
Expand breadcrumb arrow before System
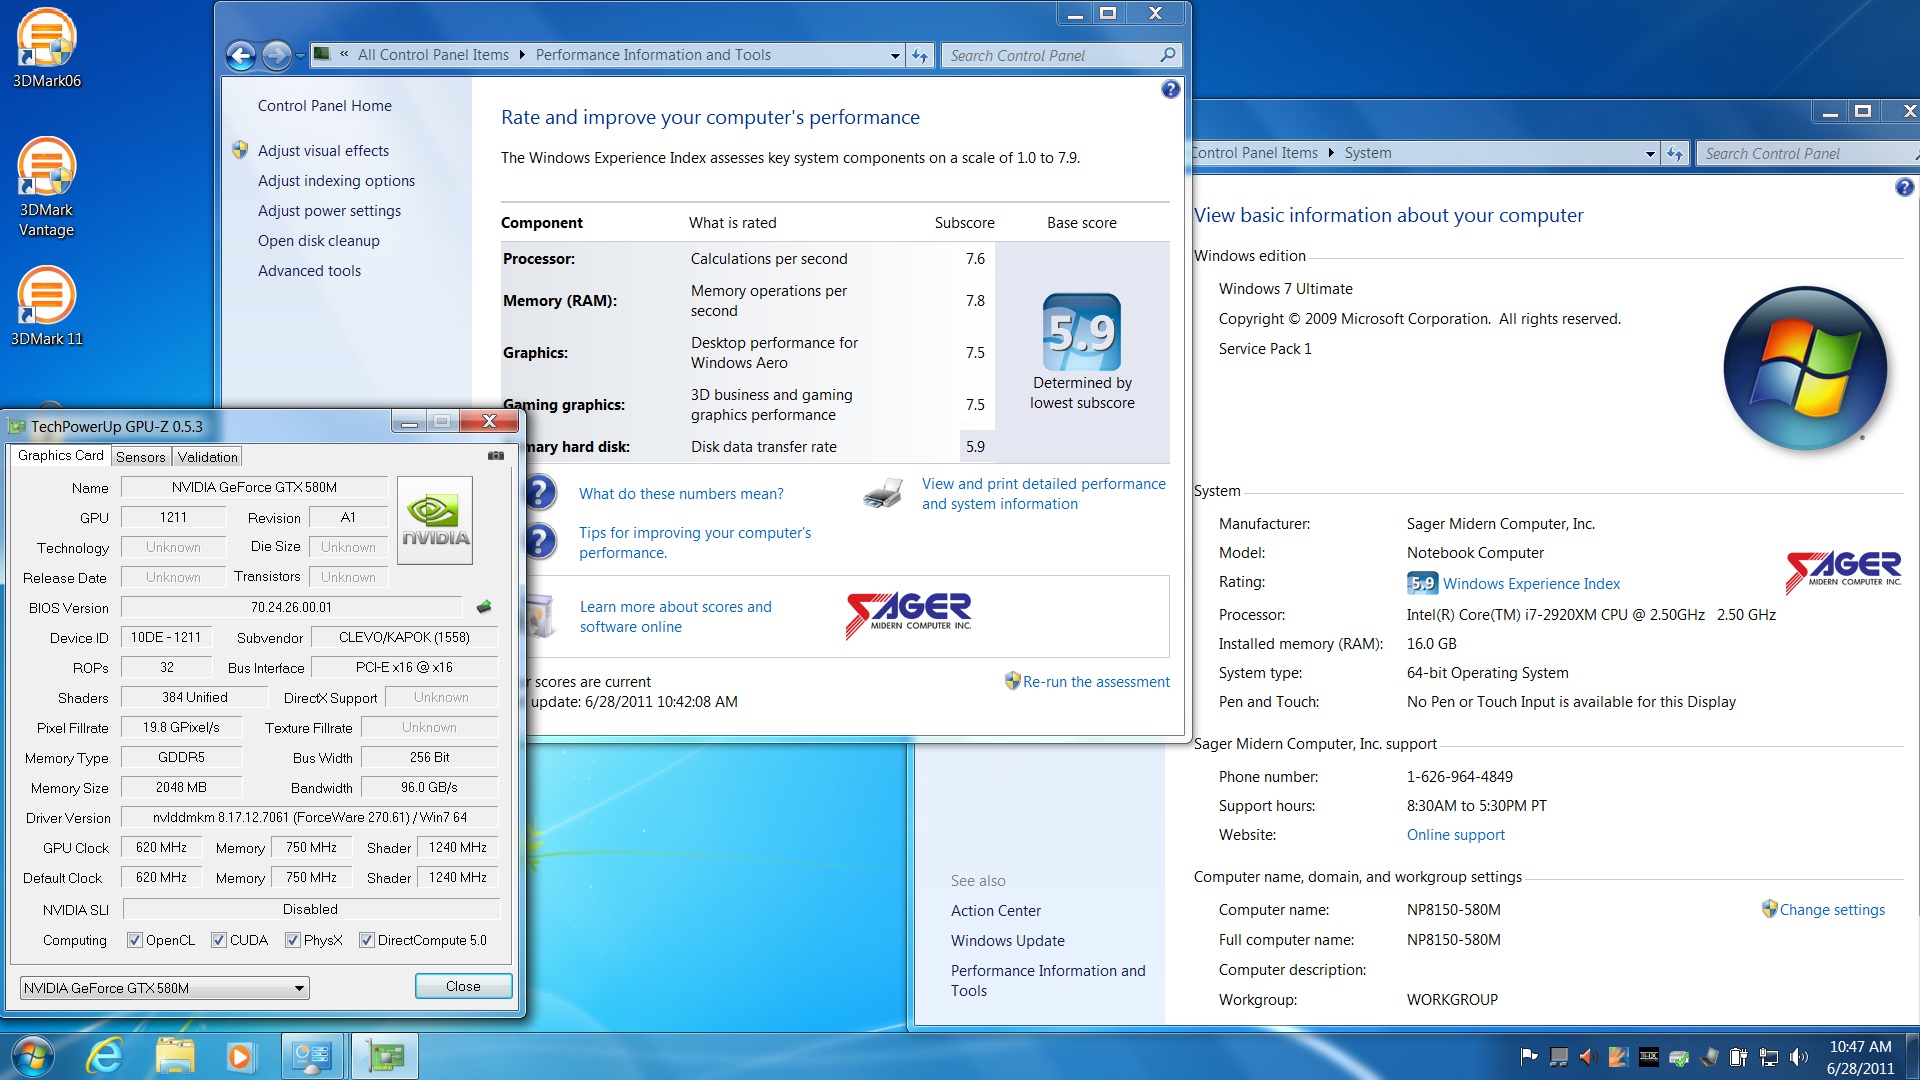[1331, 153]
